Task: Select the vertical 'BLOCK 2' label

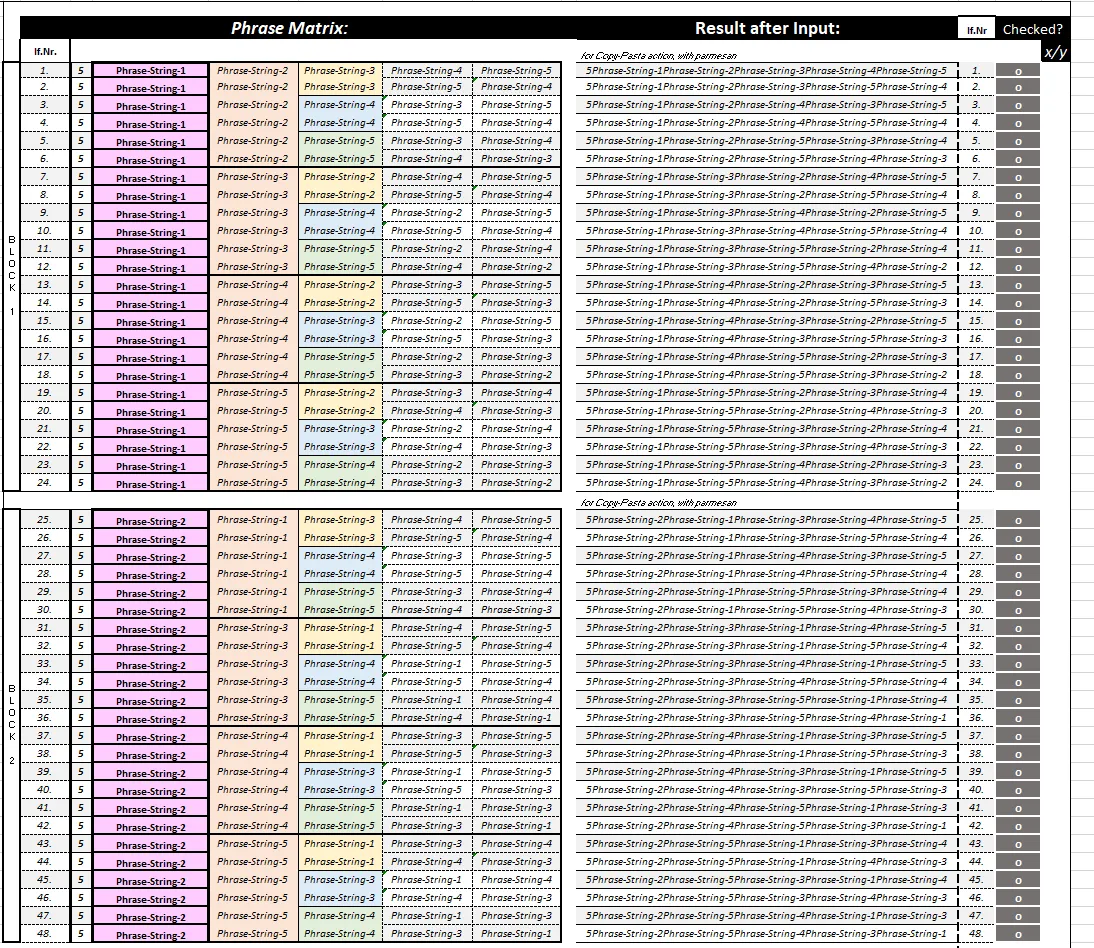Action: tap(12, 725)
